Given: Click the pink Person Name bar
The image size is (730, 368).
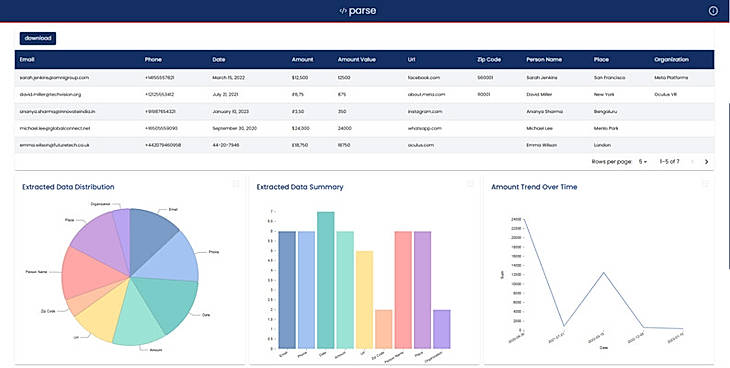Looking at the screenshot, I should coord(403,290).
